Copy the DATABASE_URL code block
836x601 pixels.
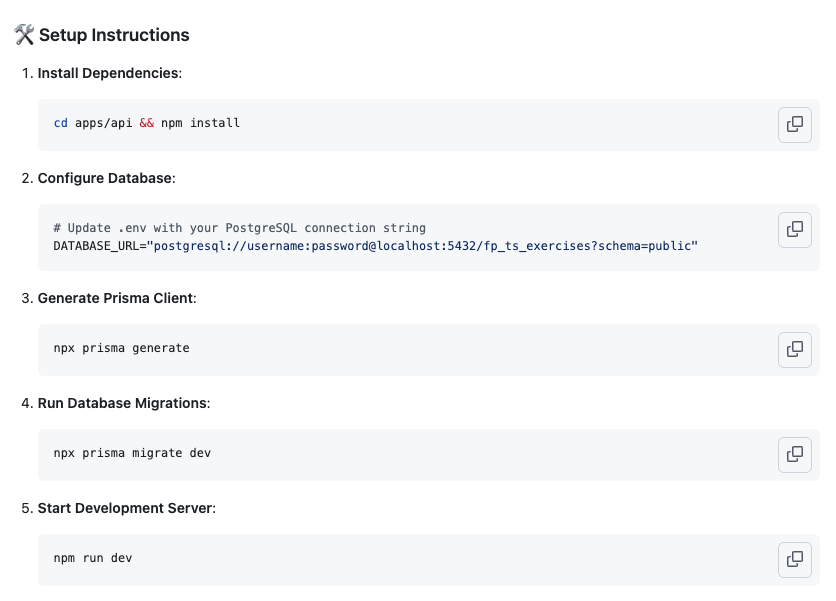point(794,230)
